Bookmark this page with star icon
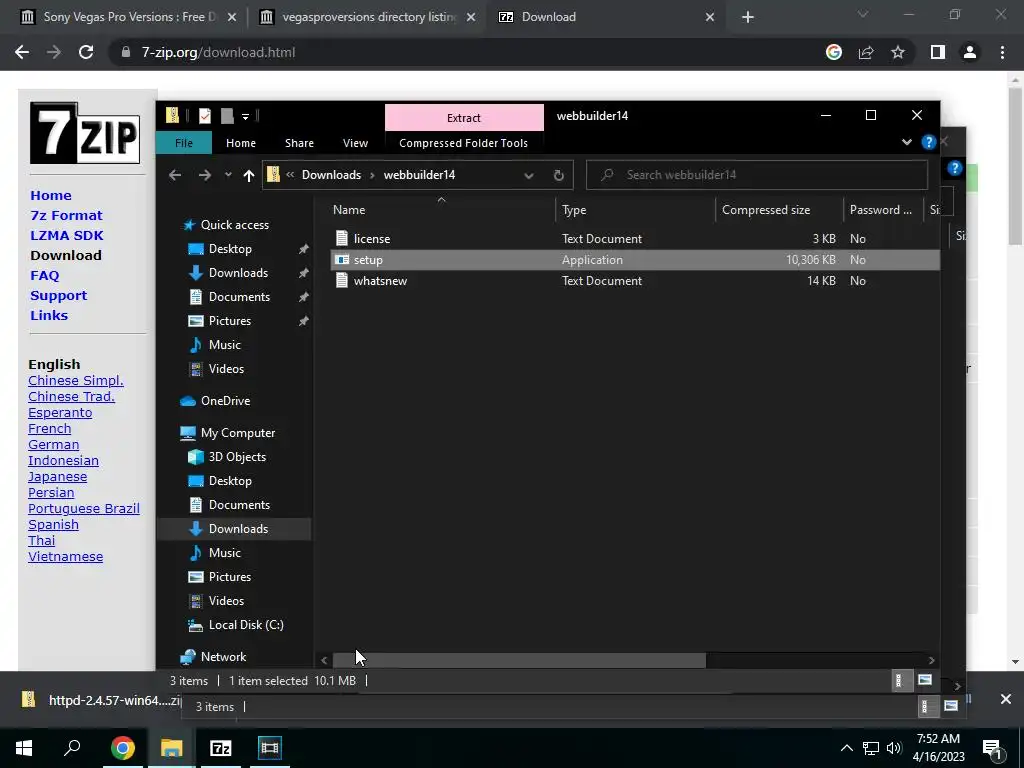1024x768 pixels. coord(898,52)
